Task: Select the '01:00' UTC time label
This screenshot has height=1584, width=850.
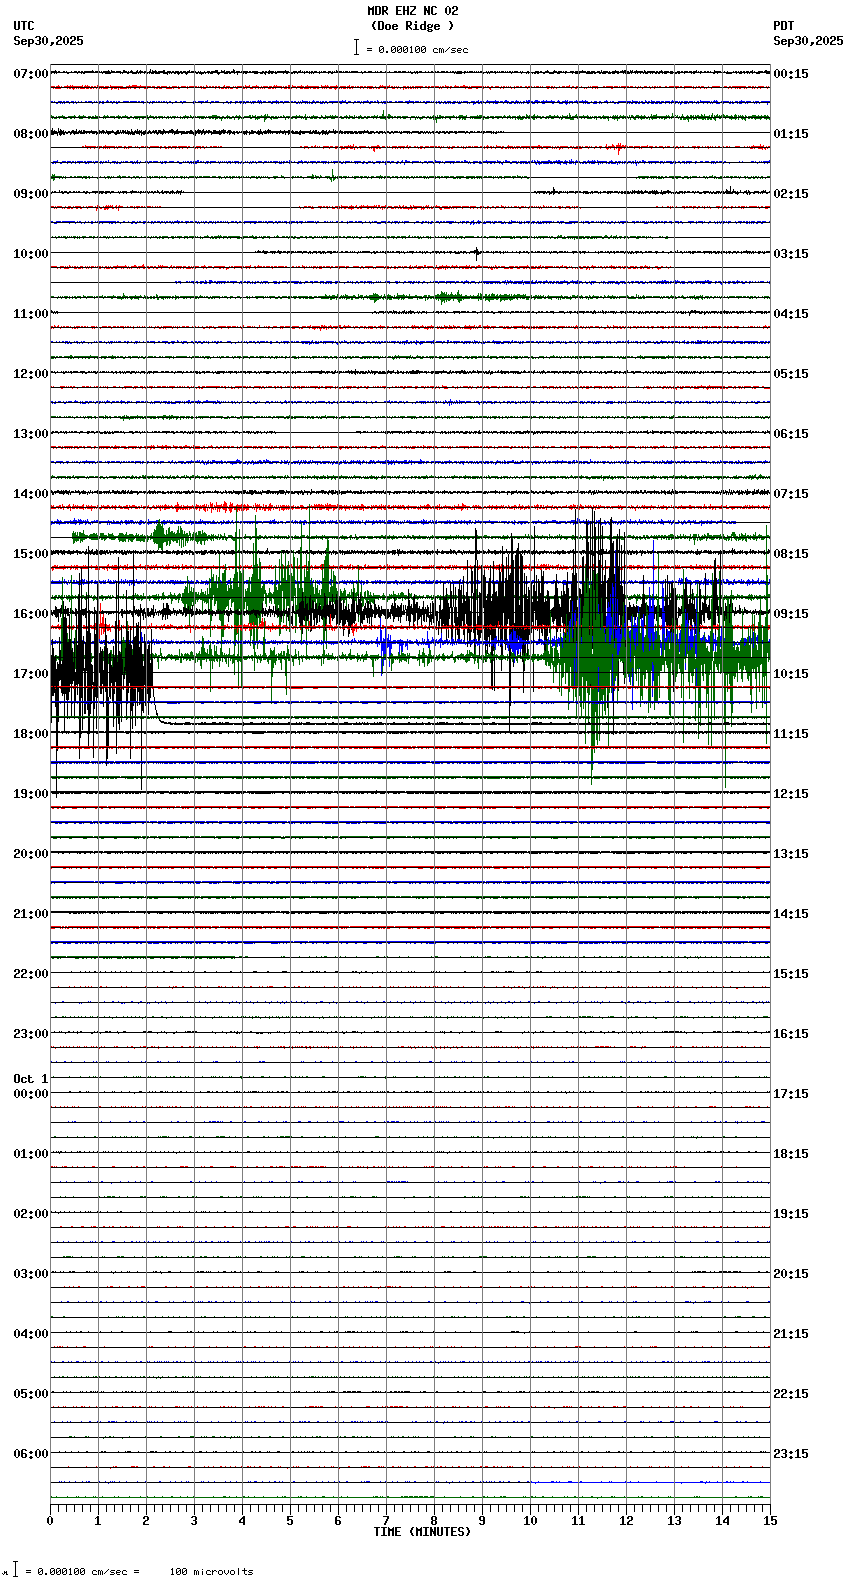Action: (31, 1154)
